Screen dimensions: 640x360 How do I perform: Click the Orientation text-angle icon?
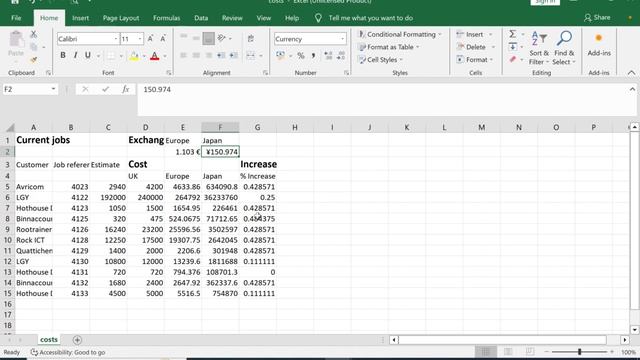tap(222, 38)
